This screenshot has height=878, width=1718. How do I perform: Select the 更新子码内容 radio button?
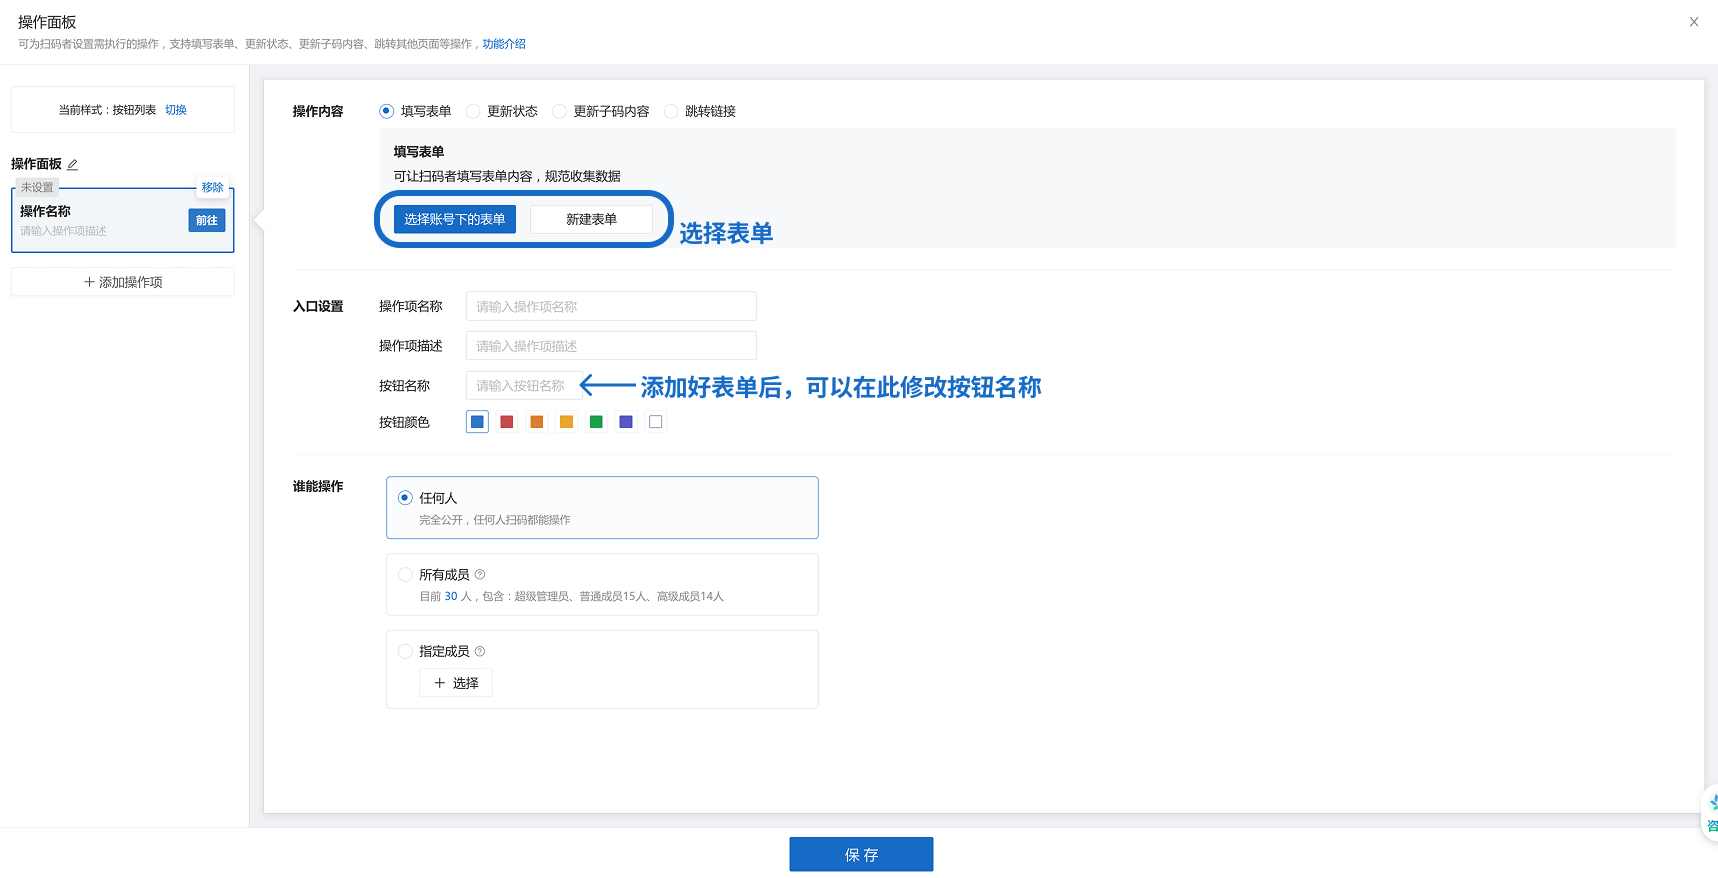point(559,111)
